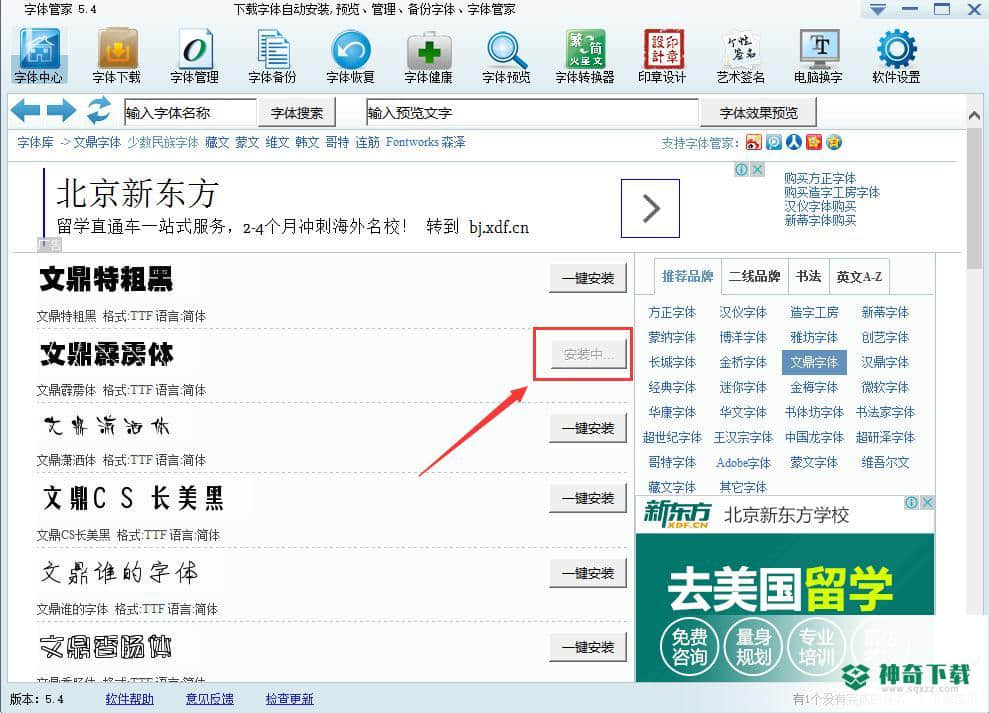Select the highlighted 文鼎字体 brand
The image size is (989, 713).
tap(814, 362)
